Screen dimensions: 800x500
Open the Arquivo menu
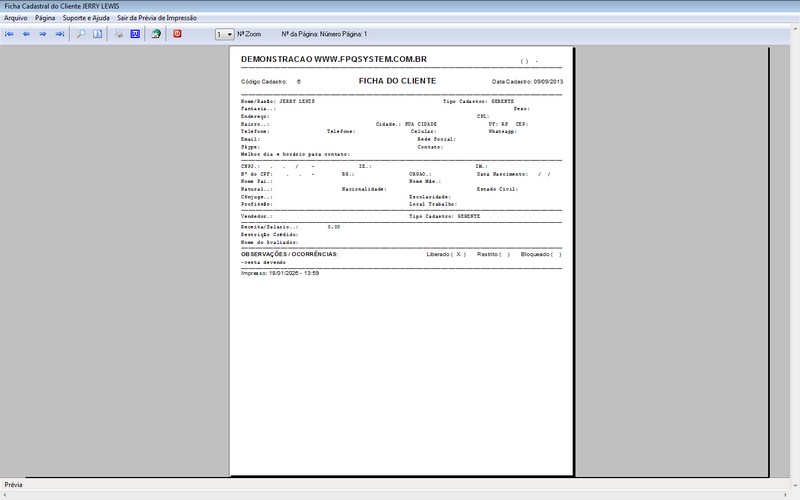pyautogui.click(x=16, y=18)
